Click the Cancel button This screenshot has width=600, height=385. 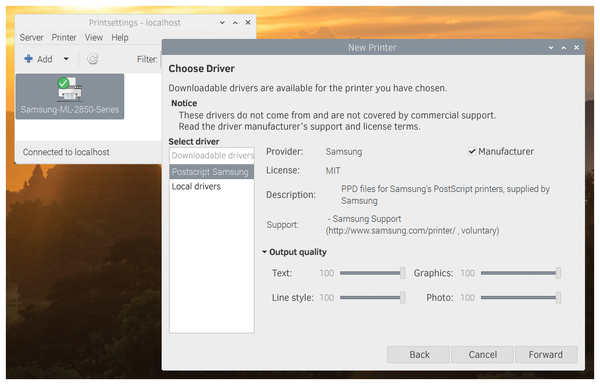click(483, 355)
